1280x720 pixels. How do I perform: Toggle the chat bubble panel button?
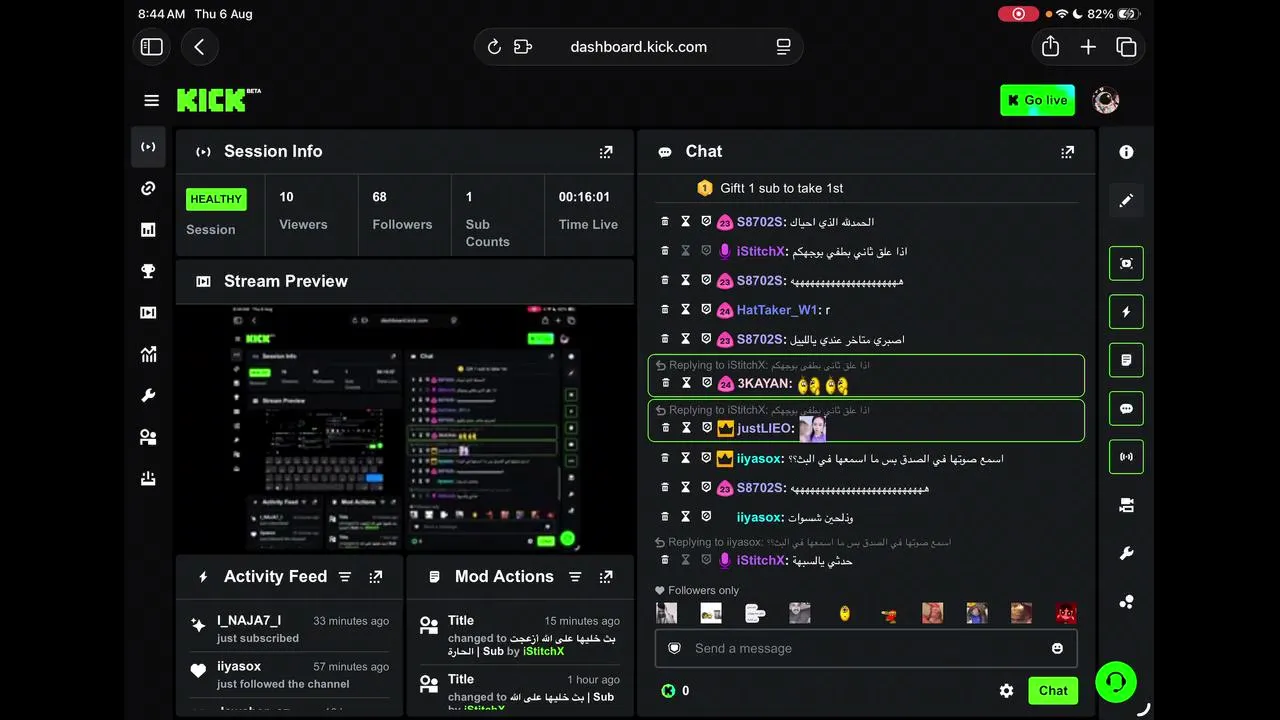coord(1126,409)
